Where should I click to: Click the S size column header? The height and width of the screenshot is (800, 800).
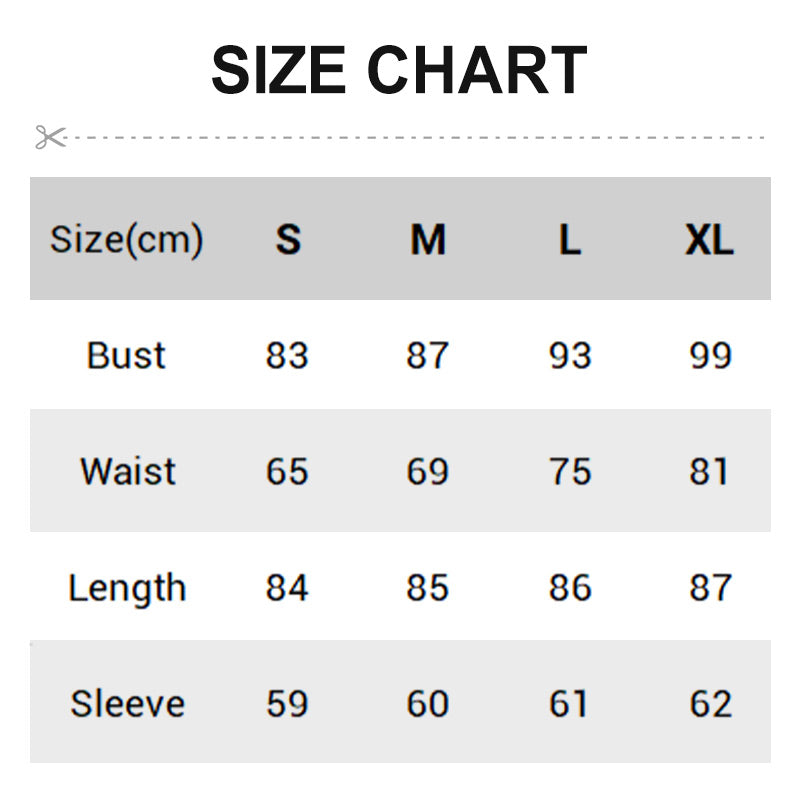click(288, 240)
